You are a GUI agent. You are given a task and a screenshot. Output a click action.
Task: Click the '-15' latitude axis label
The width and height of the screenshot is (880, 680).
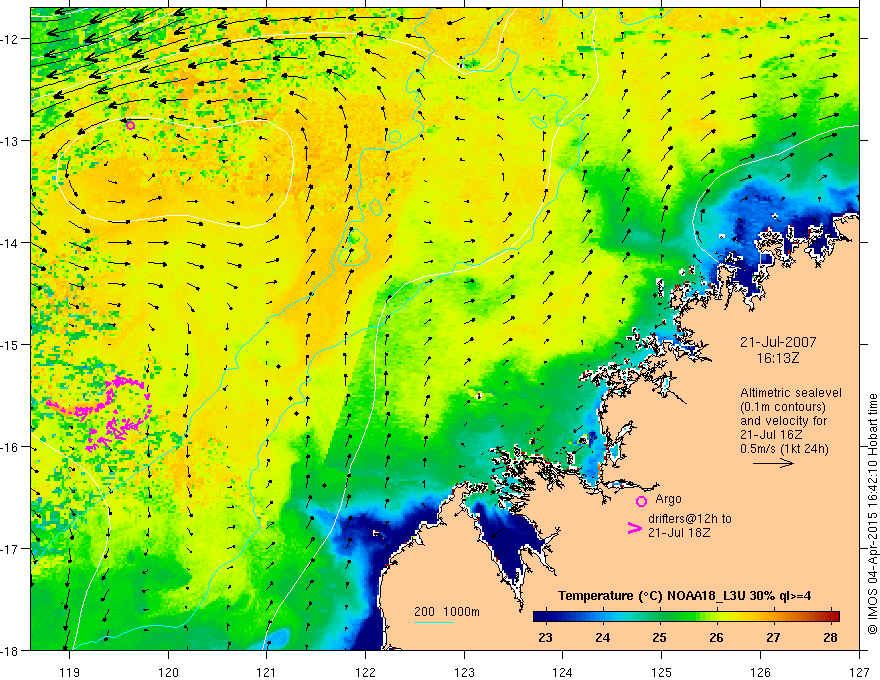pyautogui.click(x=11, y=344)
